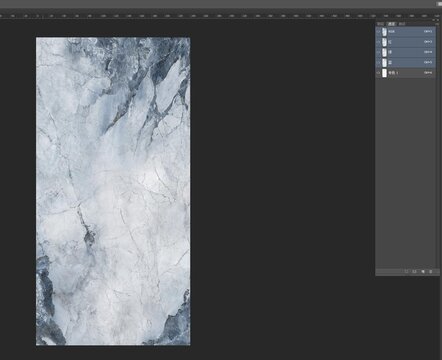Toggle visibility of the 绿 channel
The height and width of the screenshot is (360, 442).
click(378, 52)
